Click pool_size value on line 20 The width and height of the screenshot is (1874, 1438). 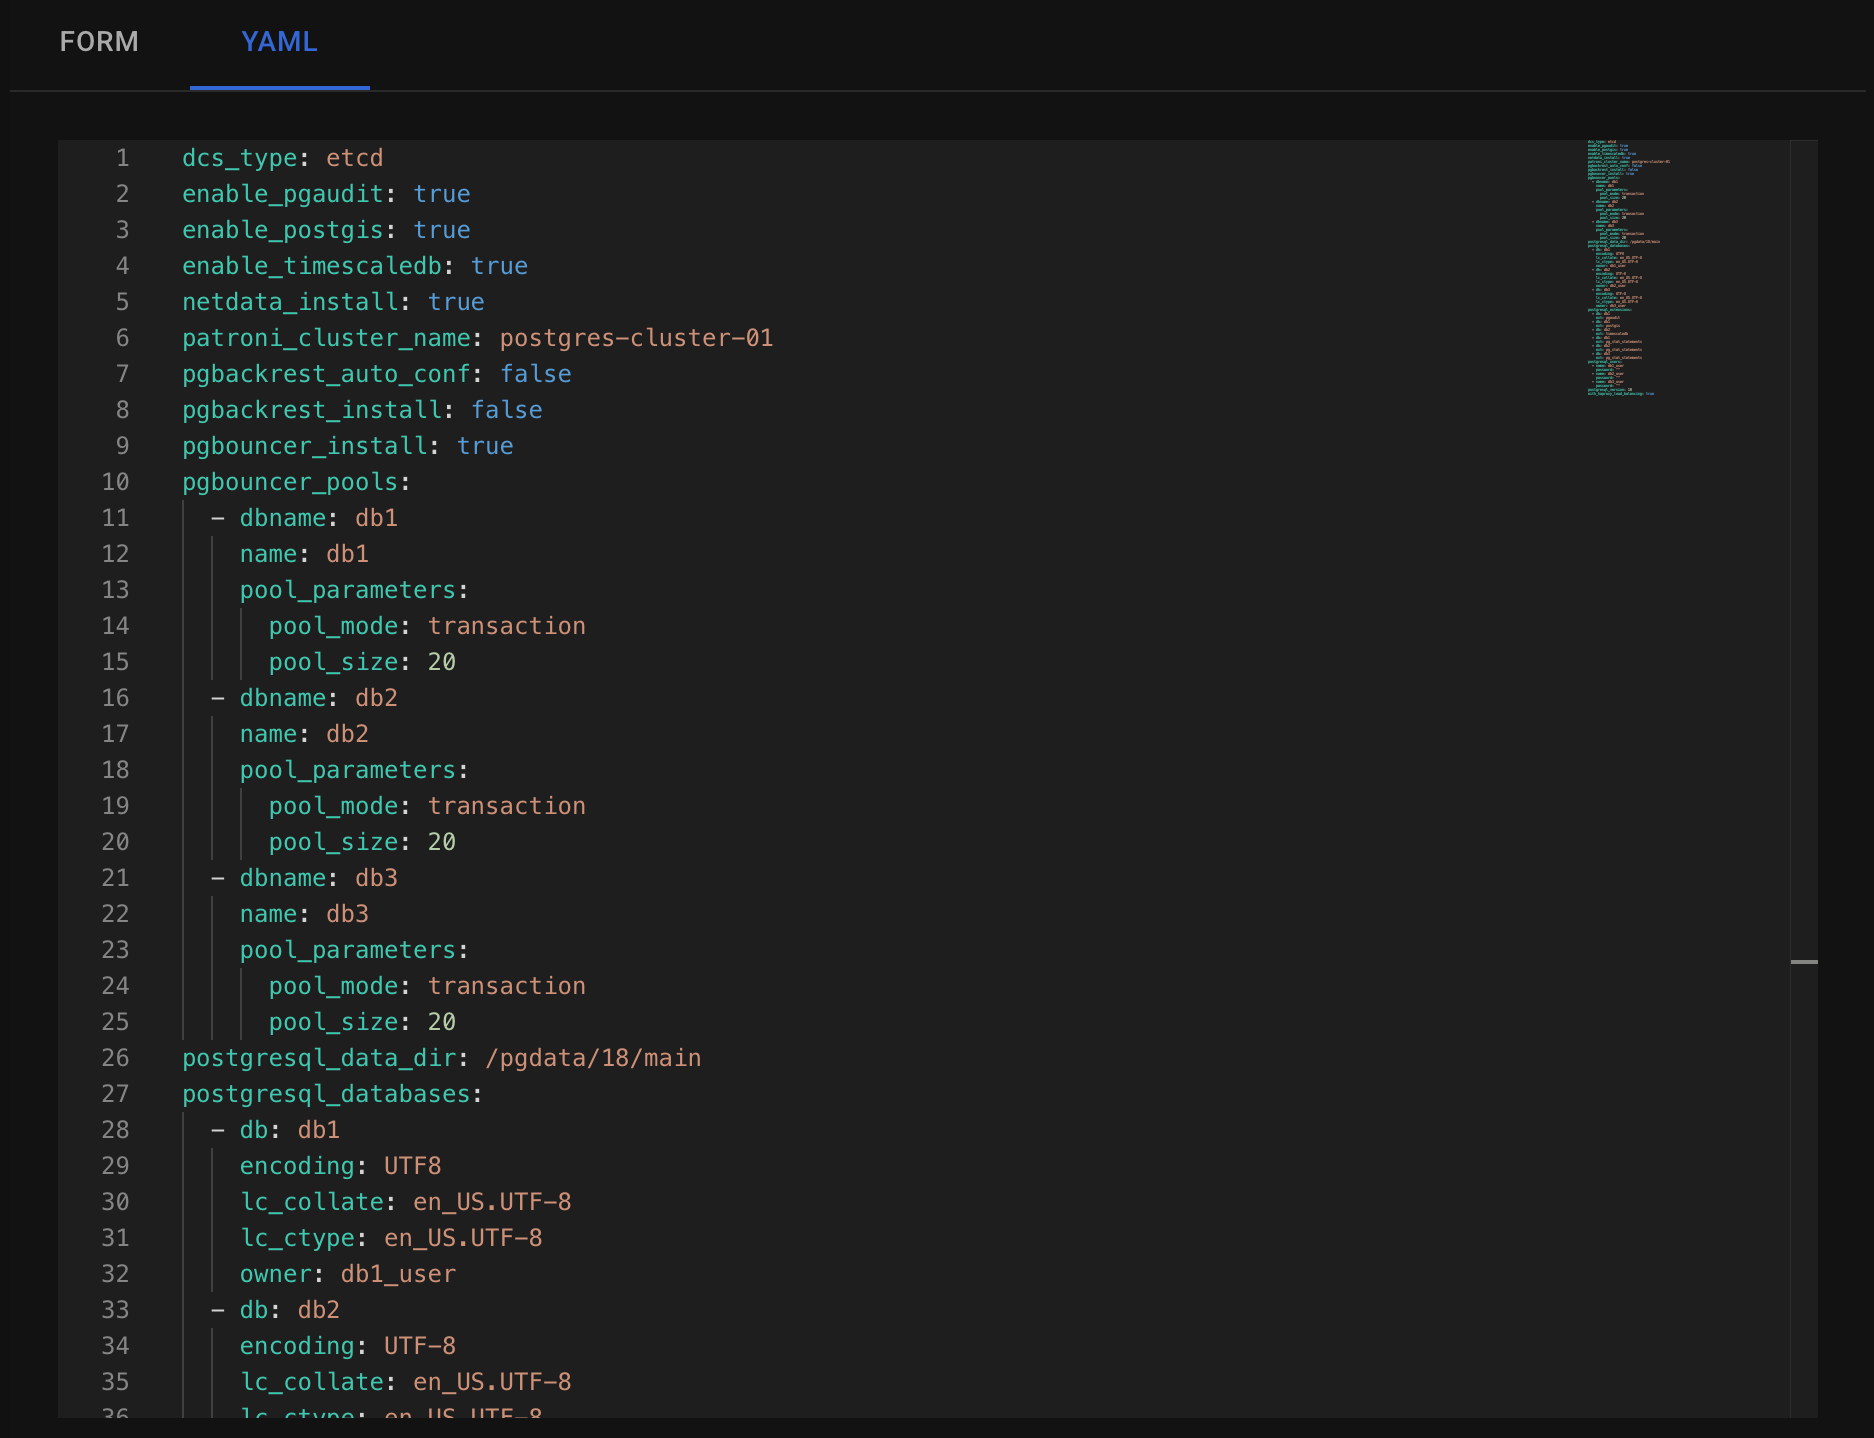point(441,842)
